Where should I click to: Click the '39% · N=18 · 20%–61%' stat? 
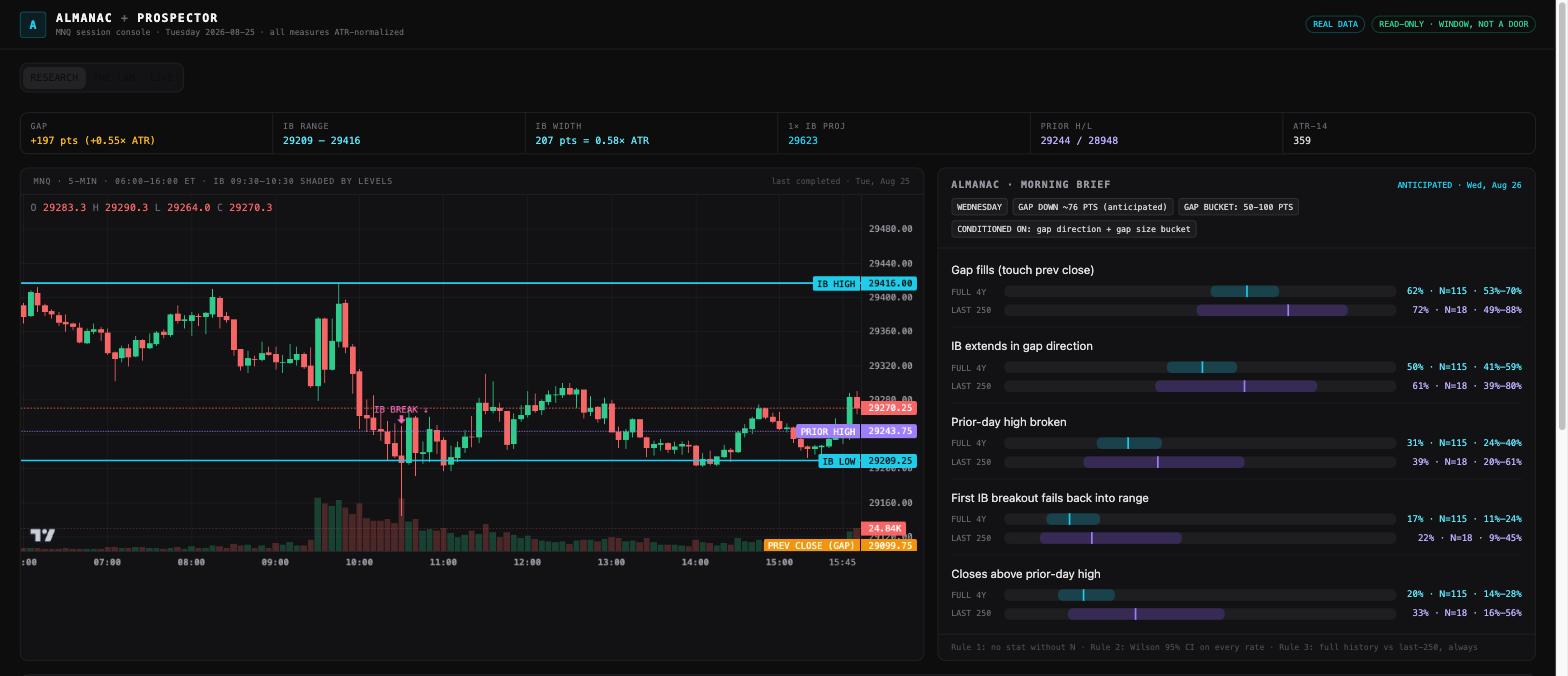(1467, 462)
